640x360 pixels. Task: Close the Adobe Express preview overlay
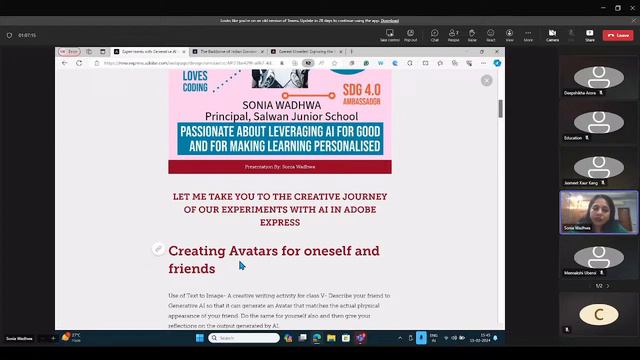pyautogui.click(x=486, y=81)
